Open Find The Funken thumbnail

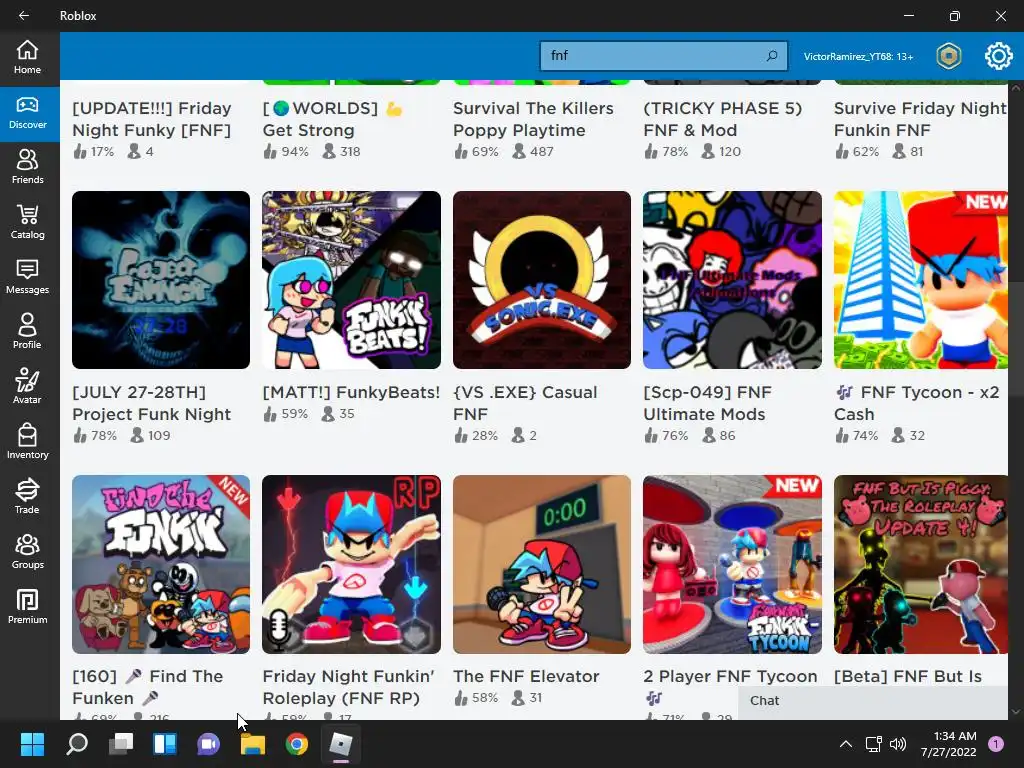point(161,564)
